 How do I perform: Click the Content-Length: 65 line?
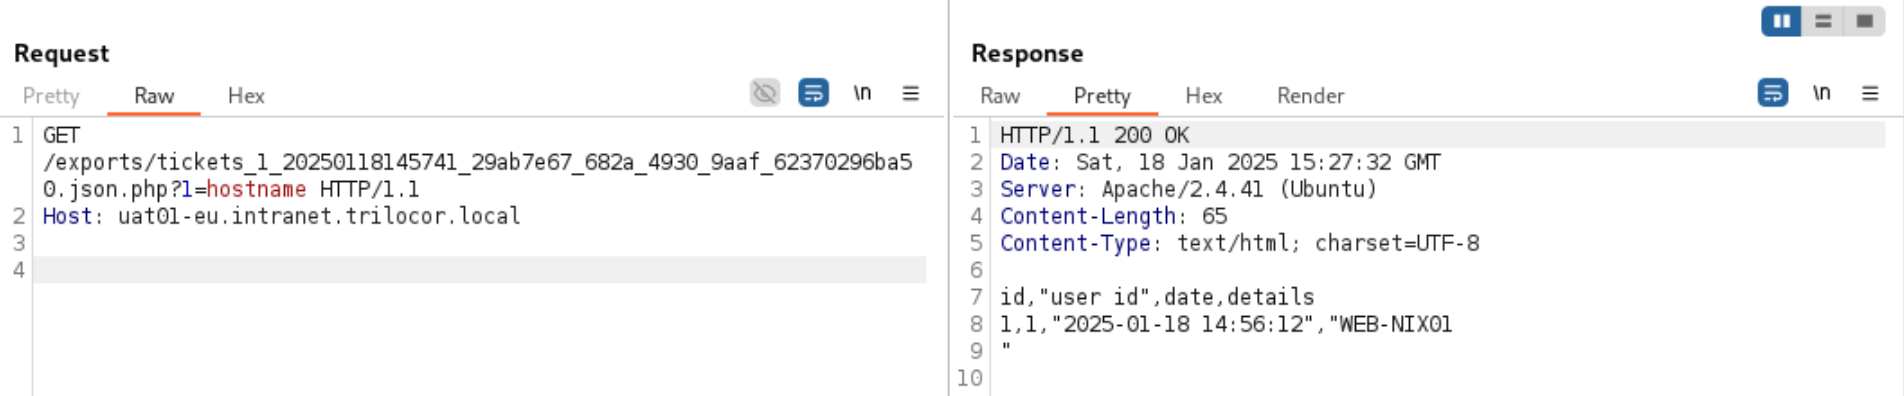point(1113,216)
